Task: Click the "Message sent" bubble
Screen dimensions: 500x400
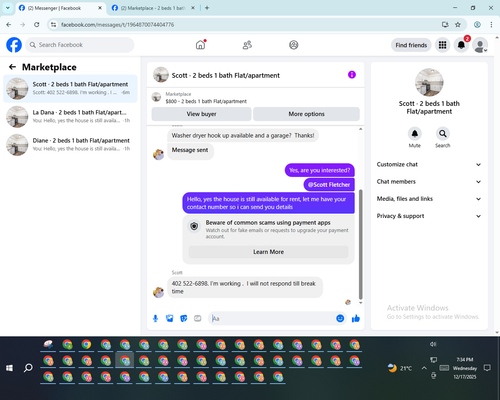Action: (x=190, y=150)
